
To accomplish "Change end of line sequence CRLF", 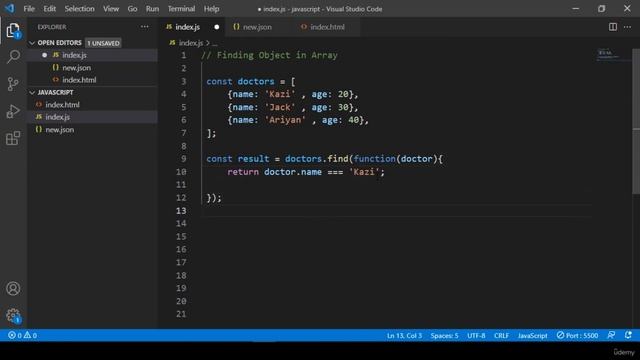I will (501, 336).
